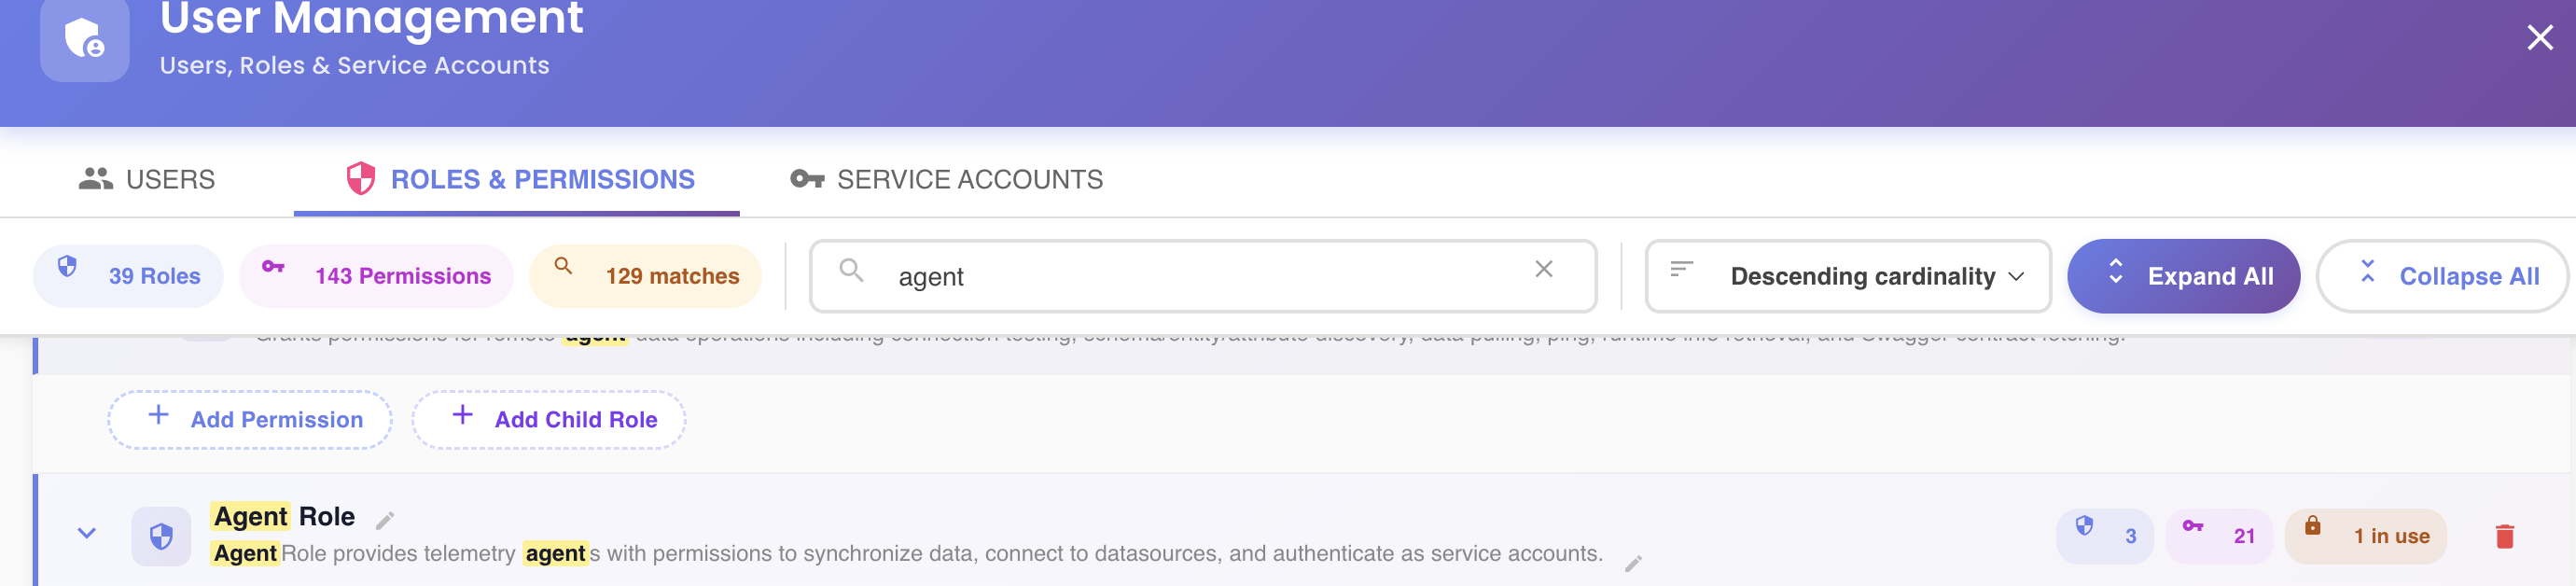Image resolution: width=2576 pixels, height=586 pixels.
Task: Edit the Agent Role name pencil
Action: pyautogui.click(x=385, y=520)
